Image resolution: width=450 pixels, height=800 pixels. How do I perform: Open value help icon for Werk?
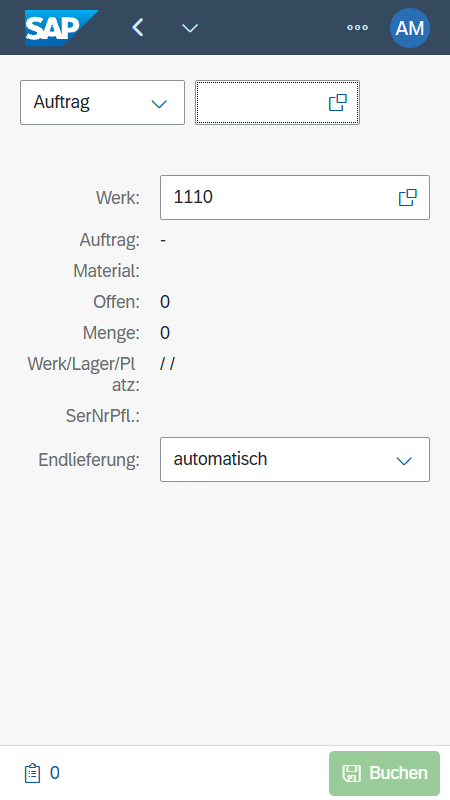click(x=408, y=197)
